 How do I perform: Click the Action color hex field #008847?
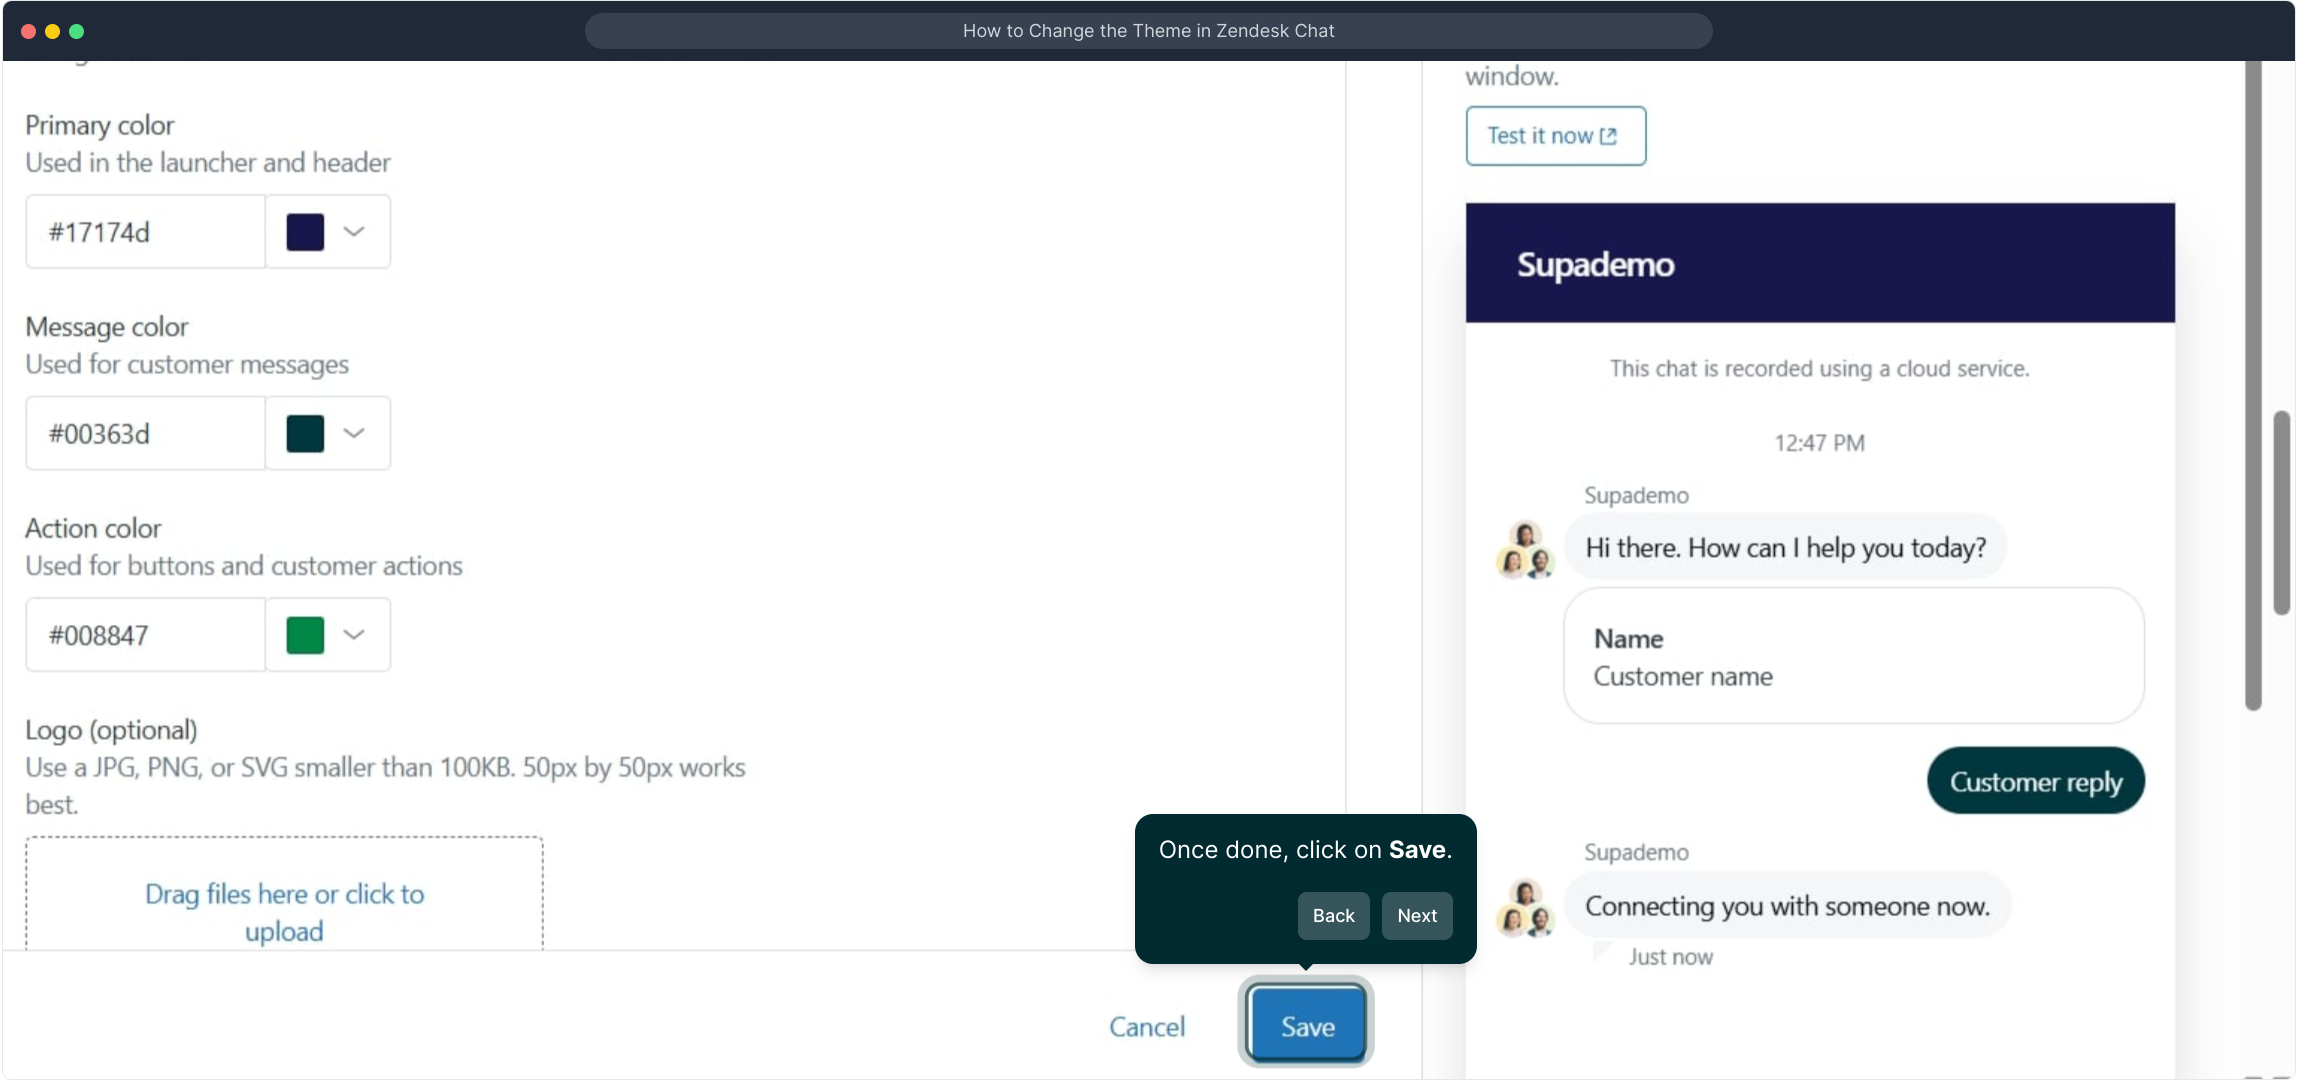coord(146,635)
